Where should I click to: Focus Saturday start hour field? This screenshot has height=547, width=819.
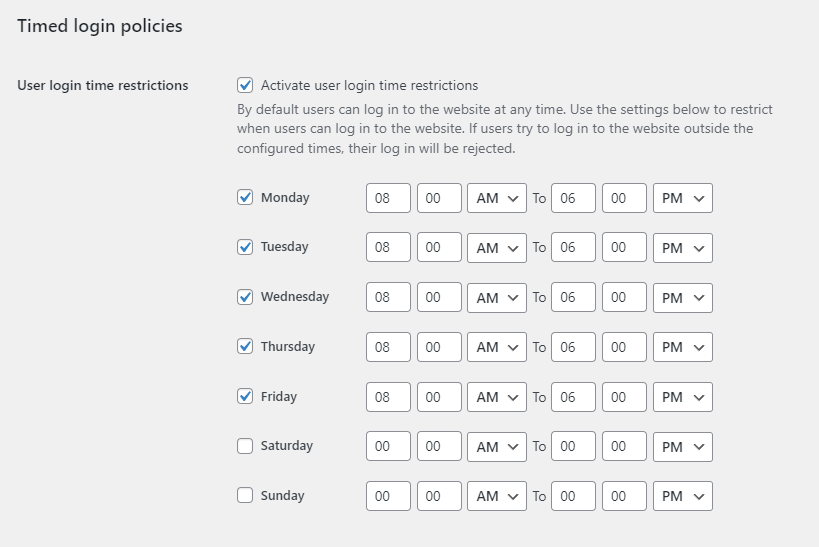(x=388, y=447)
